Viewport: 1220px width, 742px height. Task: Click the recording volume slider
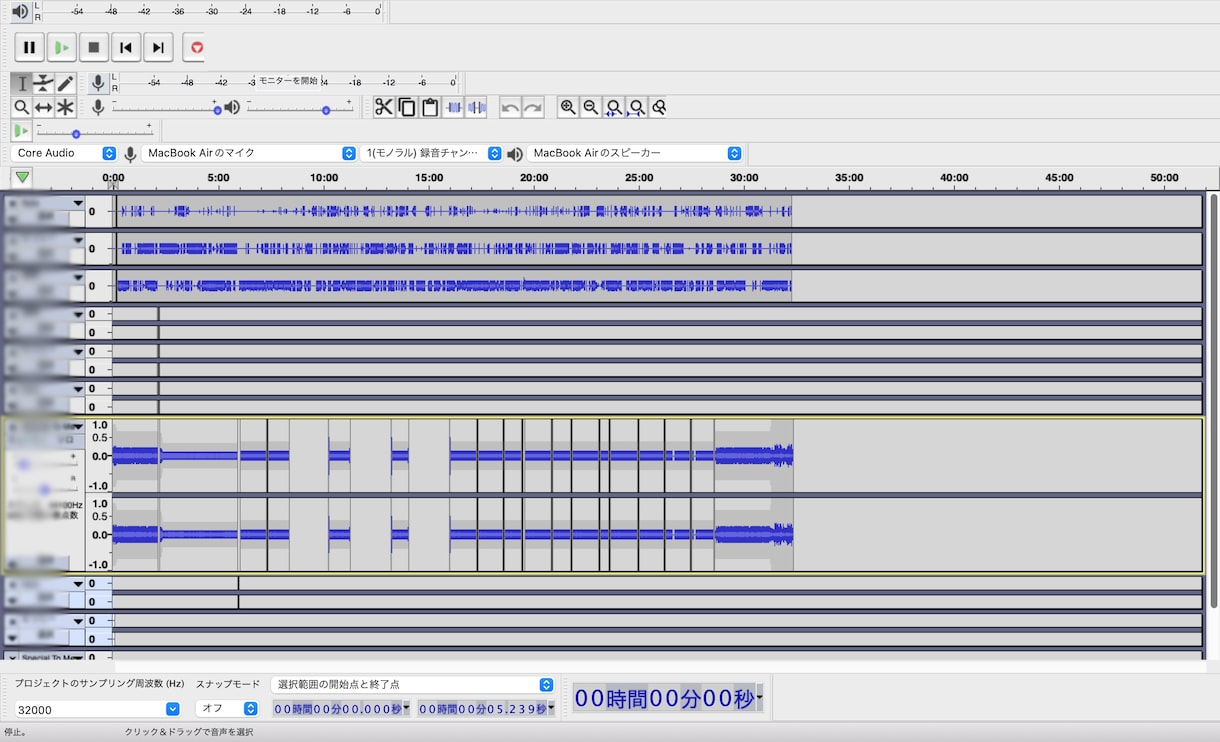[166, 107]
